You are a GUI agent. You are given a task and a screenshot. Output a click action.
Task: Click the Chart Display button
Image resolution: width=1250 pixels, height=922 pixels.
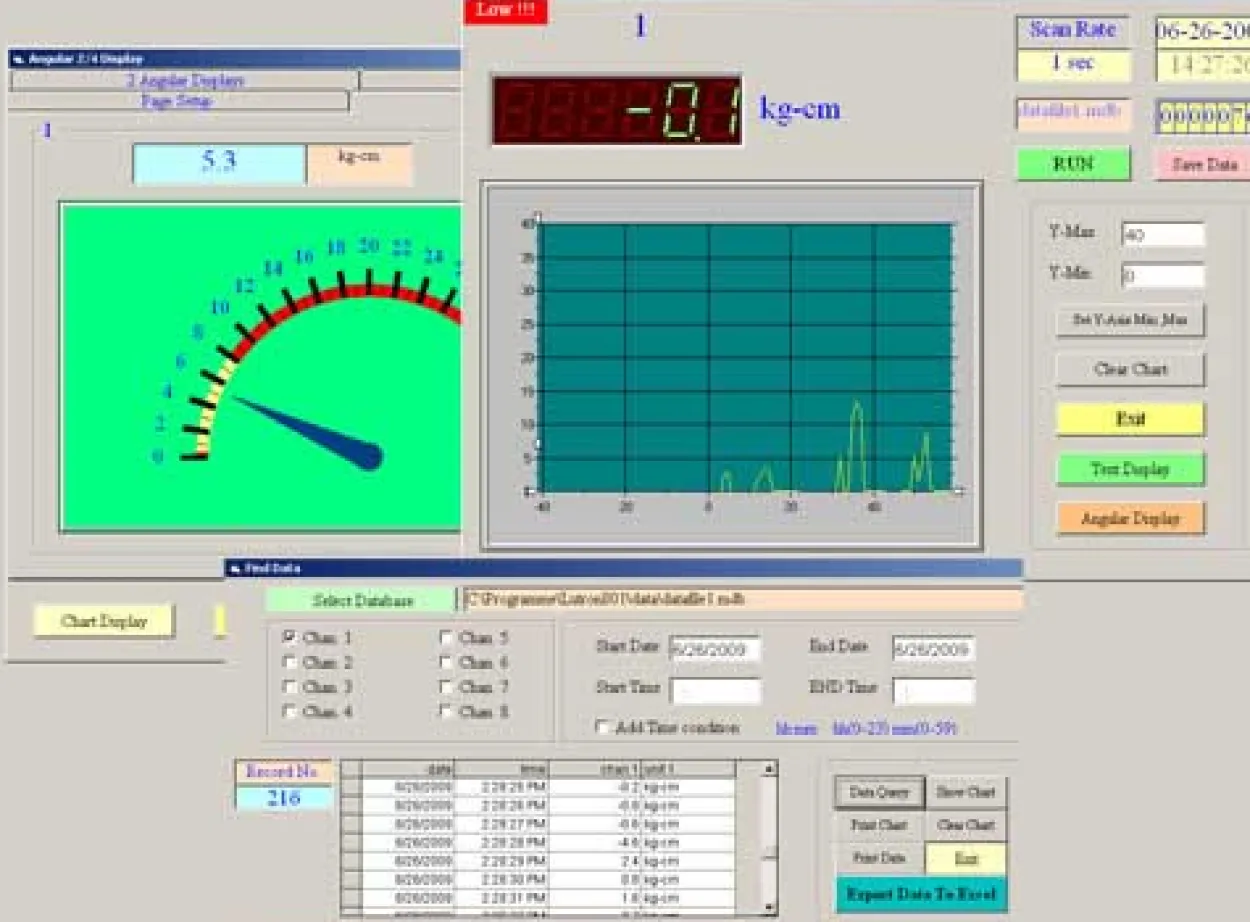104,621
